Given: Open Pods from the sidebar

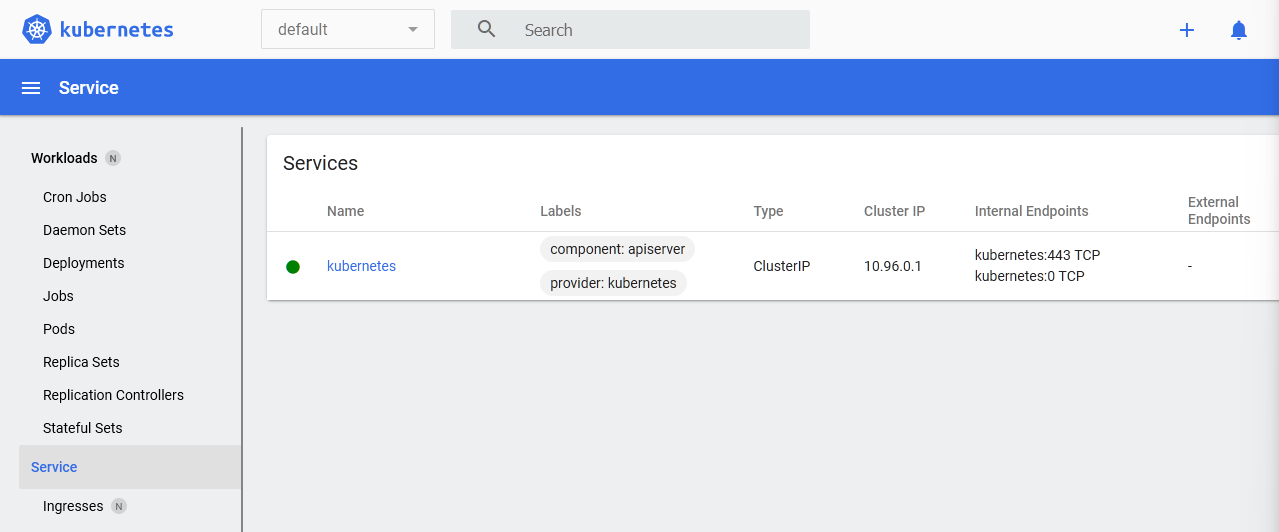Looking at the screenshot, I should 59,329.
